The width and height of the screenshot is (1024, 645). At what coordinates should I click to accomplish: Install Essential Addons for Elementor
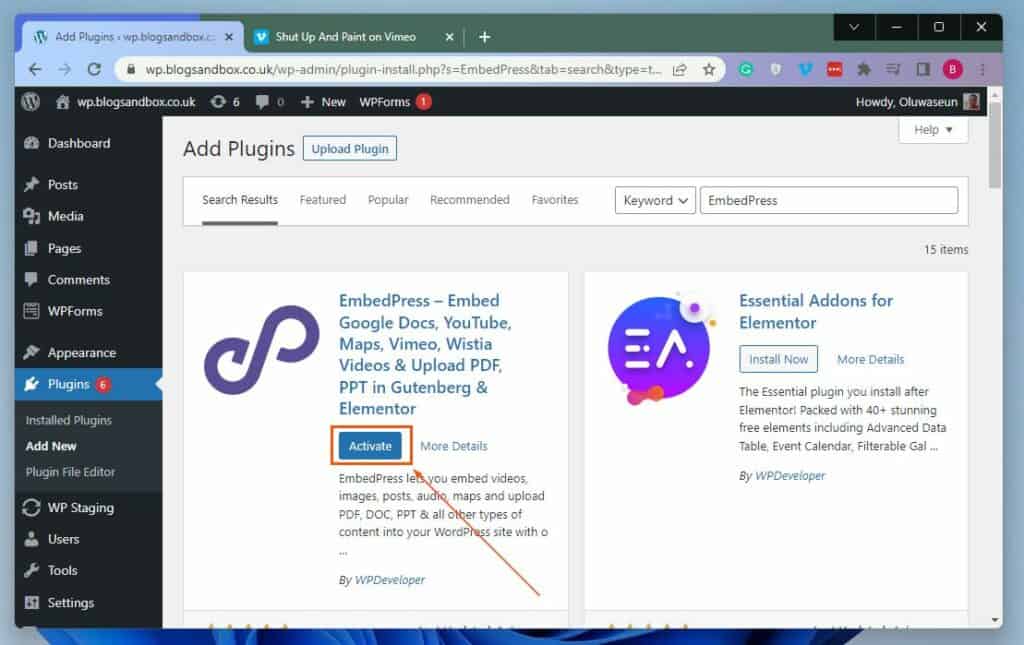pyautogui.click(x=778, y=359)
